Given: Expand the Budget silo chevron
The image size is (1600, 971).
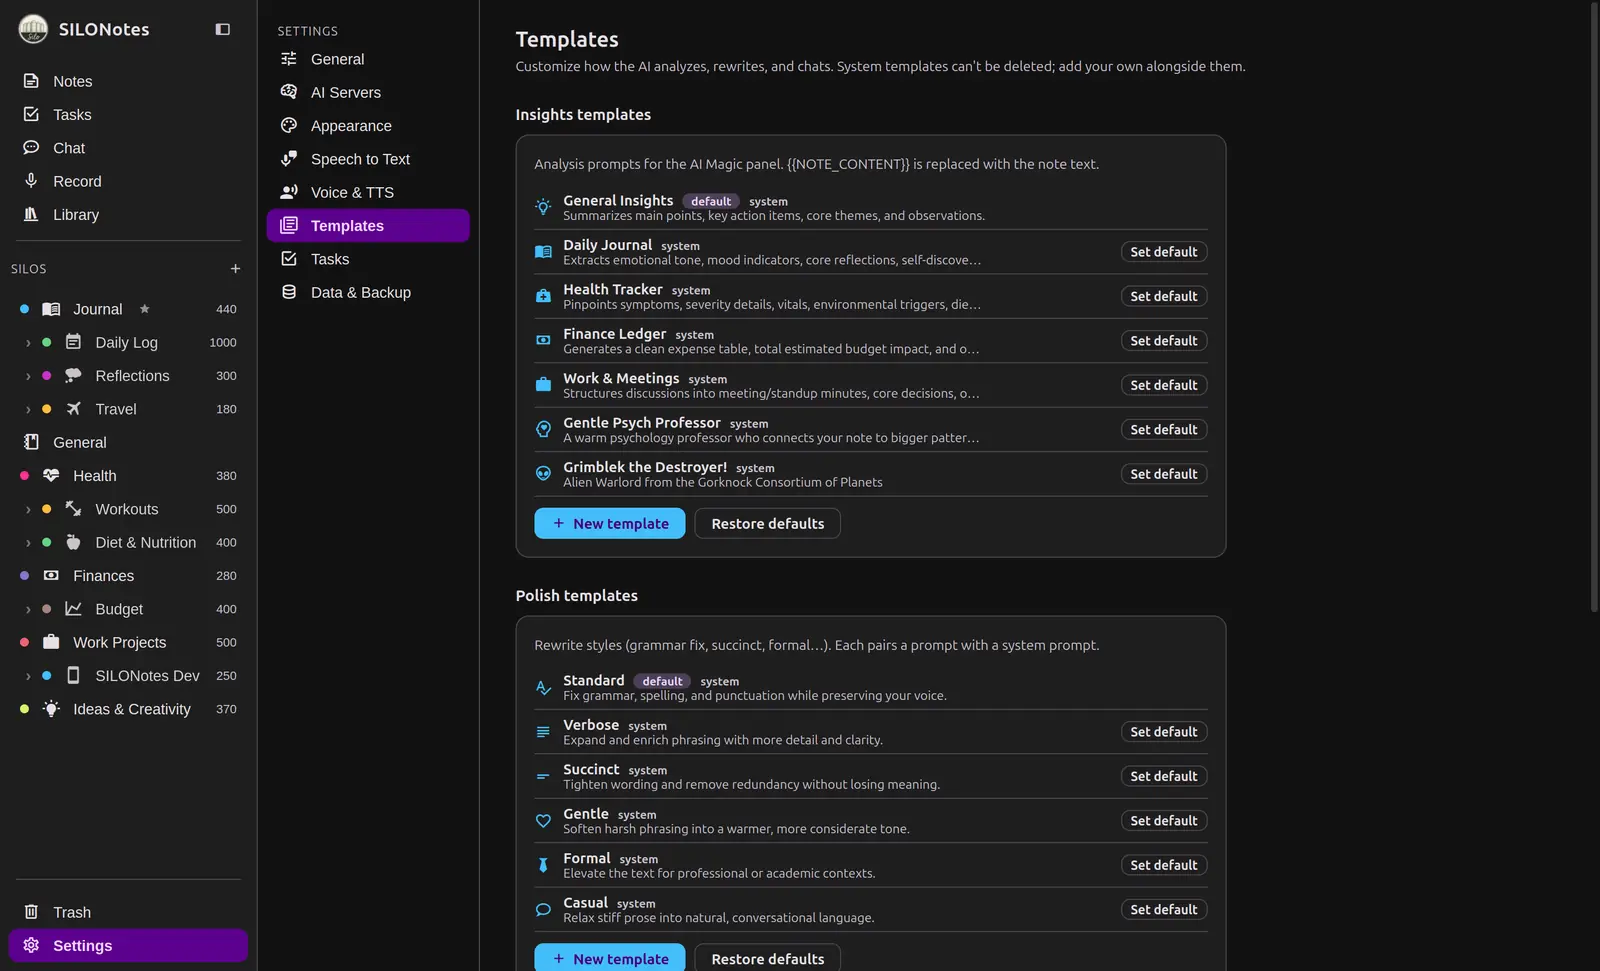Looking at the screenshot, I should click(x=28, y=609).
